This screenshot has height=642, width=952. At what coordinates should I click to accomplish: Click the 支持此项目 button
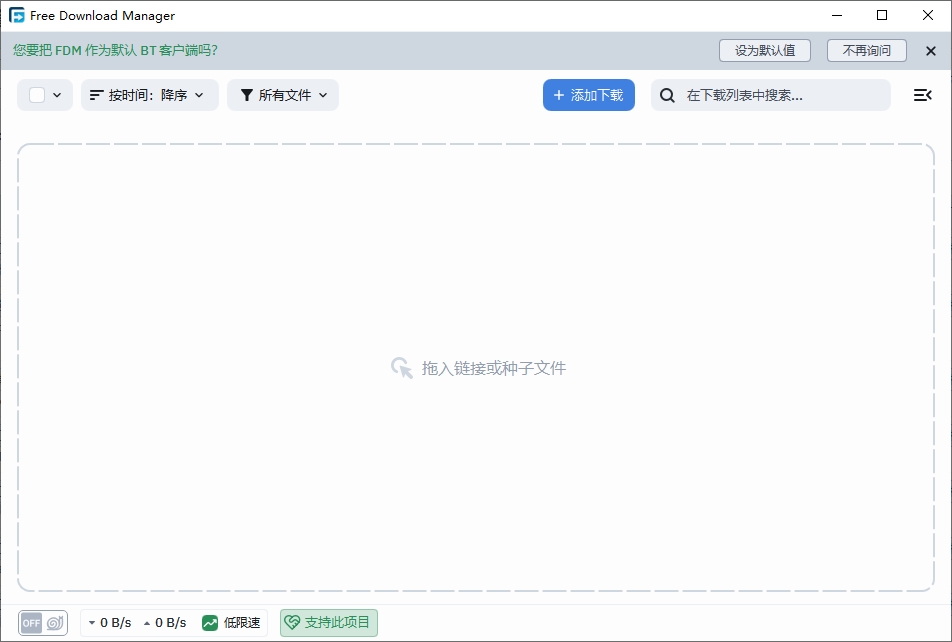click(328, 623)
